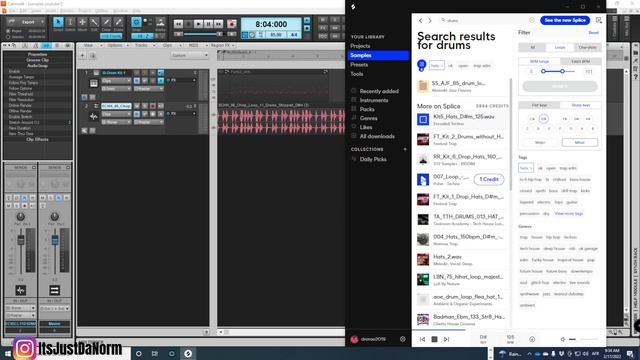Open Projects in Splice sidebar
The image size is (640, 360).
coord(360,46)
